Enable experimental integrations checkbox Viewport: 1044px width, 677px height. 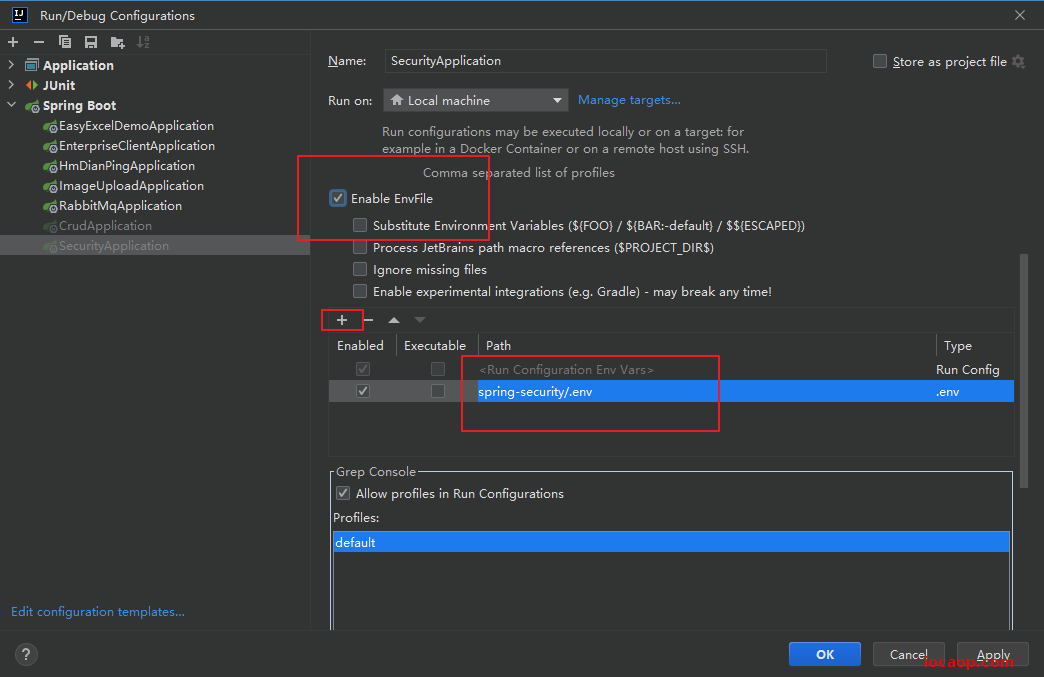[x=360, y=291]
